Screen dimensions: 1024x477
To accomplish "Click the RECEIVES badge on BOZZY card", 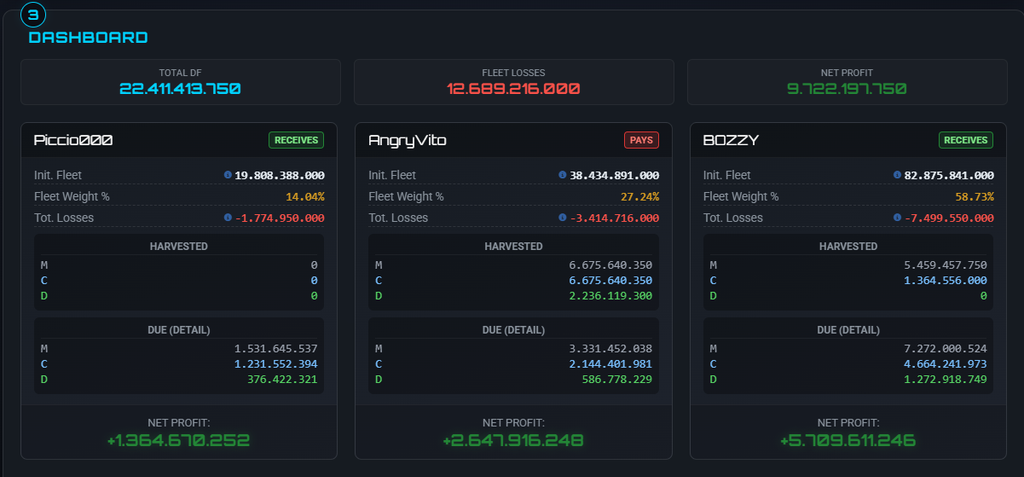I will point(966,140).
